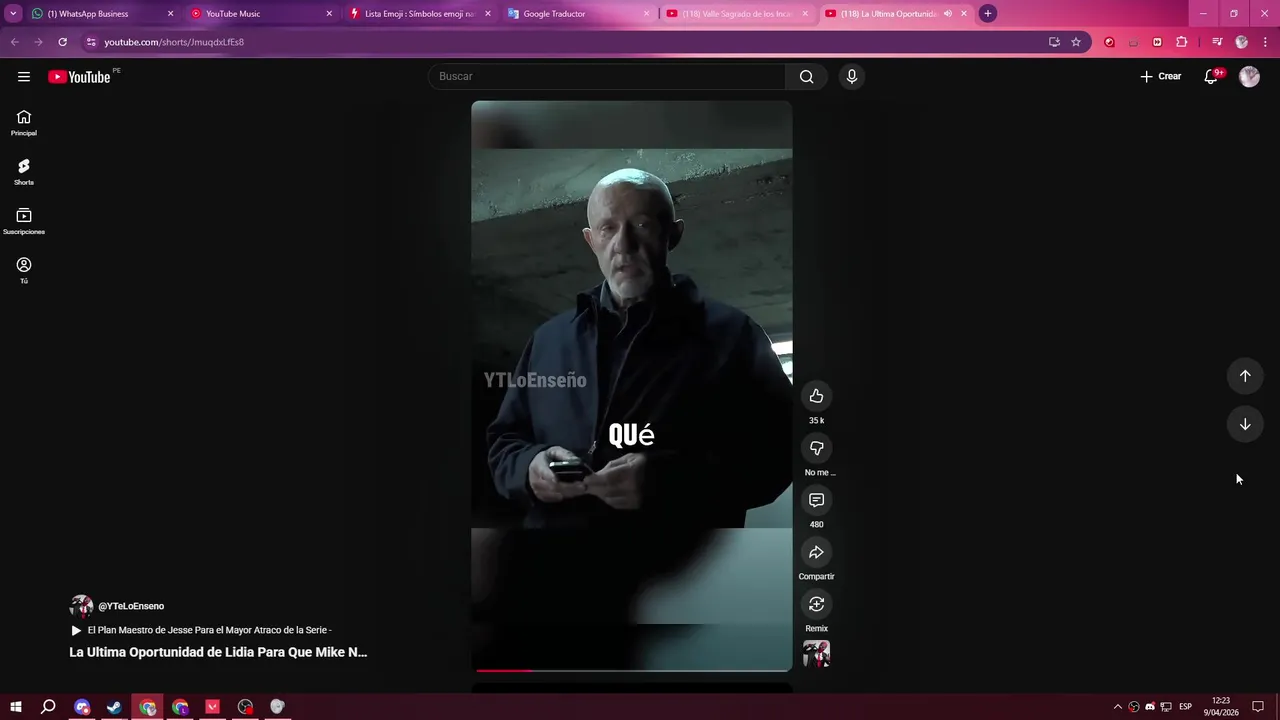Screen dimensions: 1280x720
Task: Go to the previous Short arrow
Action: (x=1245, y=376)
